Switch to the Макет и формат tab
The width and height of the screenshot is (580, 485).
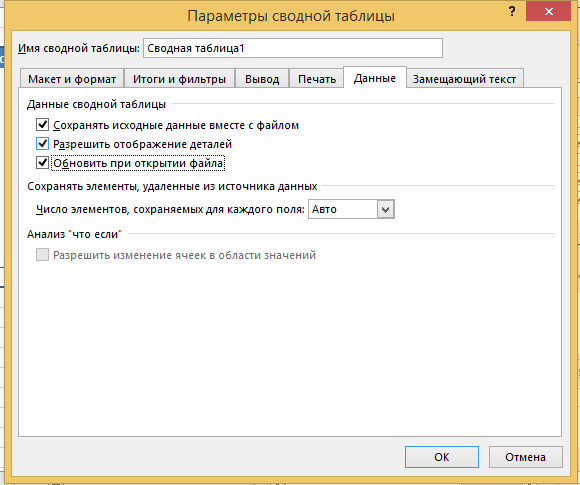coord(72,79)
